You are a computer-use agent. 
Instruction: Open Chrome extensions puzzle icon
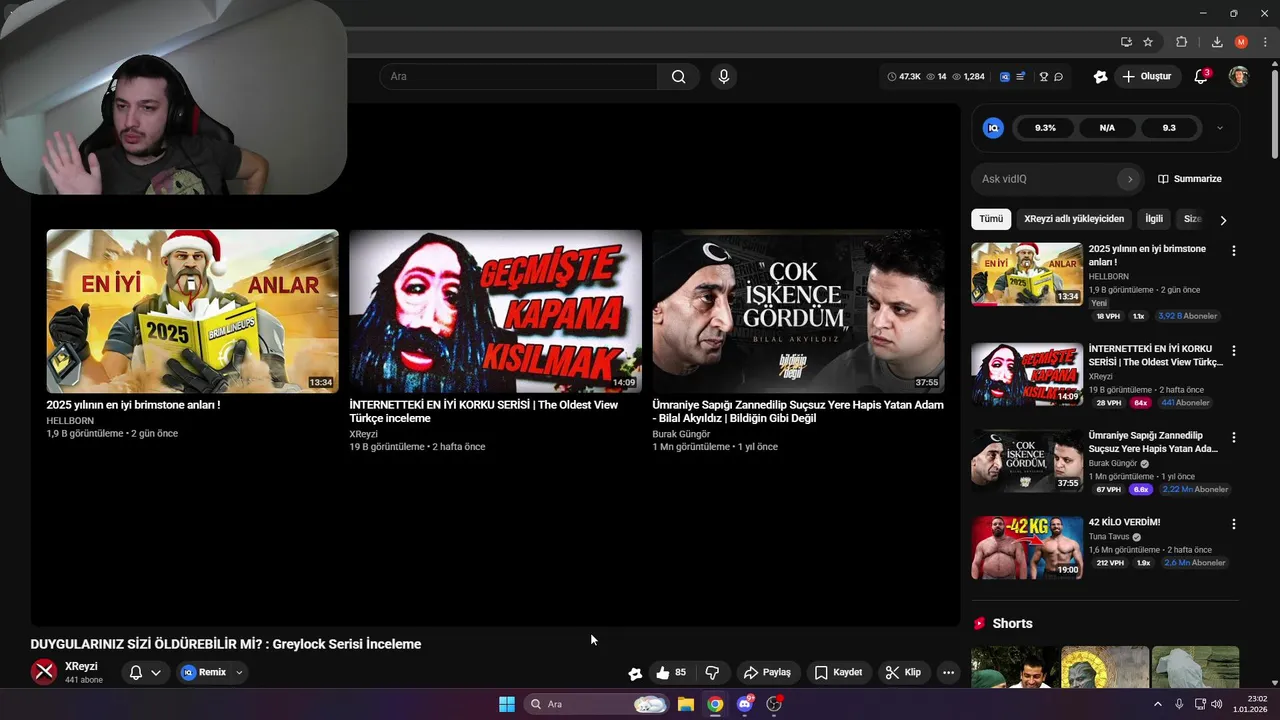coord(1182,42)
